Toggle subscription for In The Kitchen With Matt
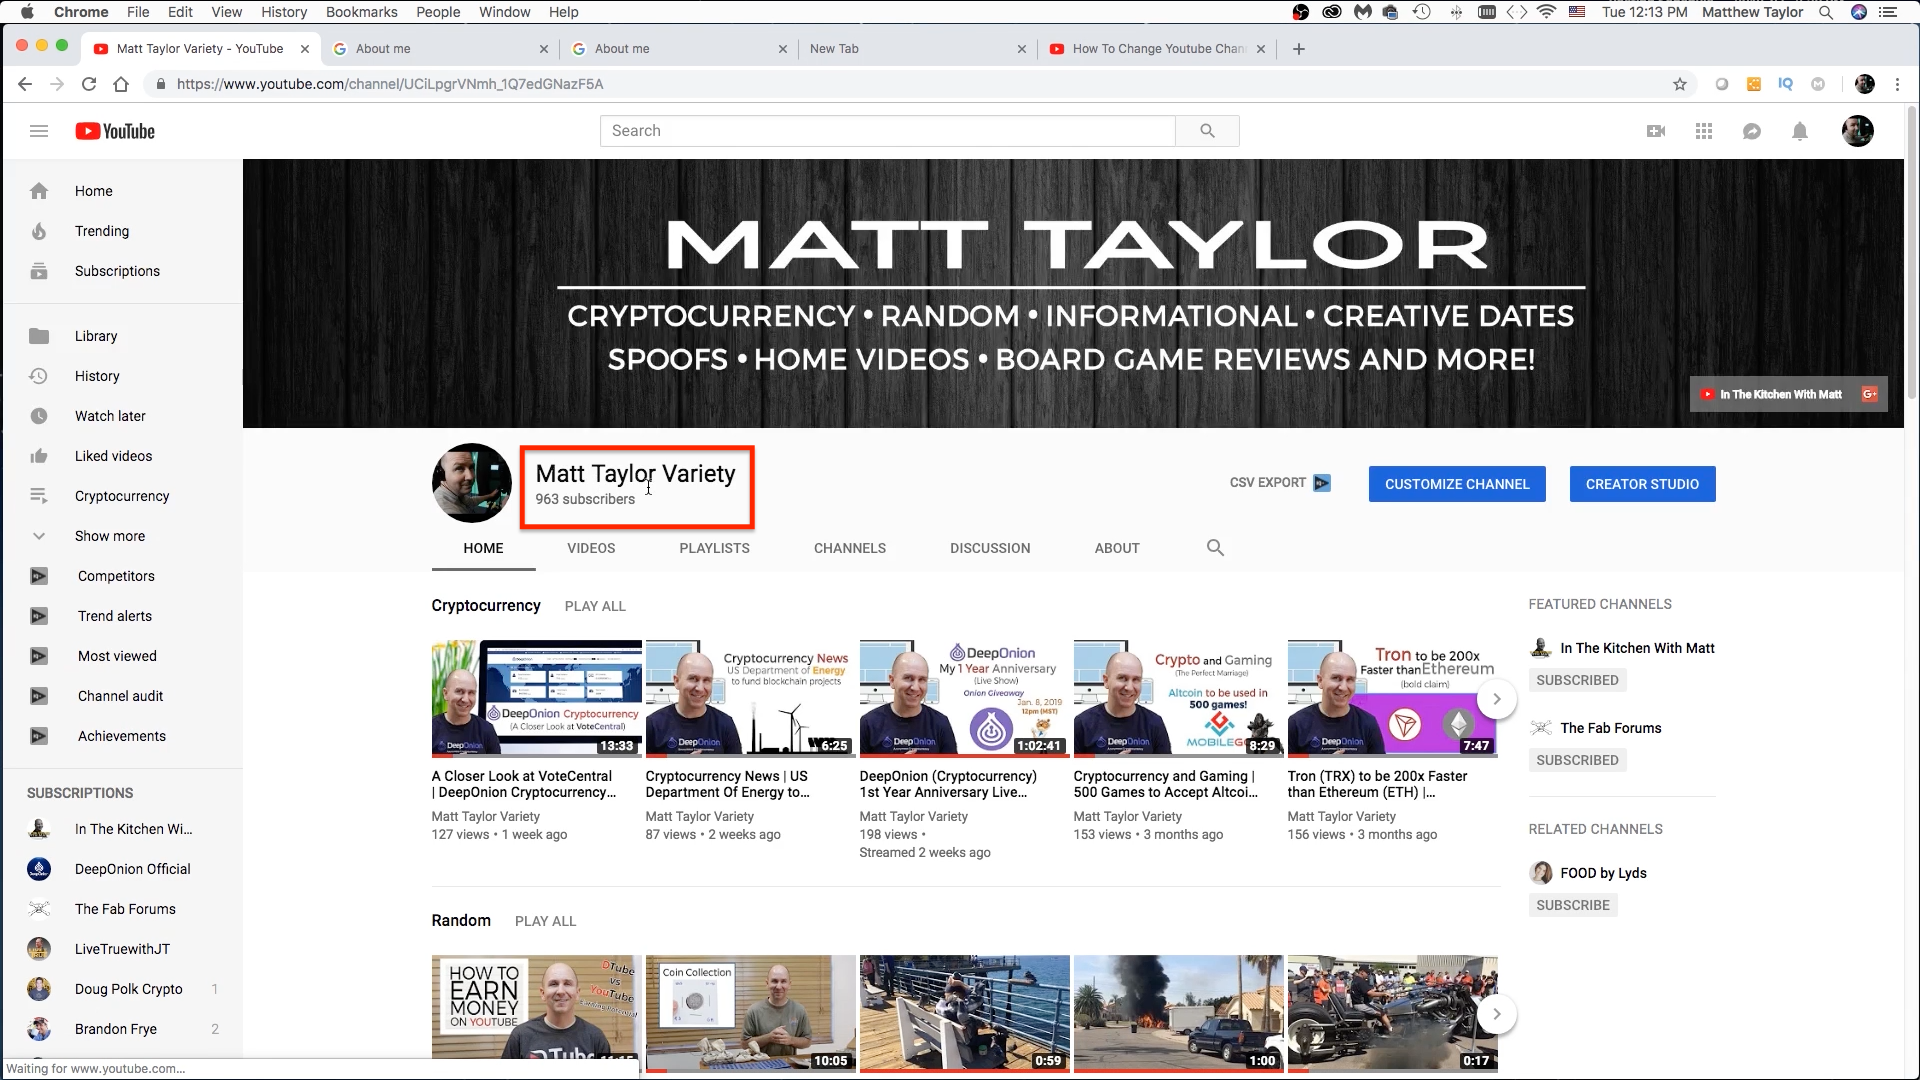 click(1576, 680)
